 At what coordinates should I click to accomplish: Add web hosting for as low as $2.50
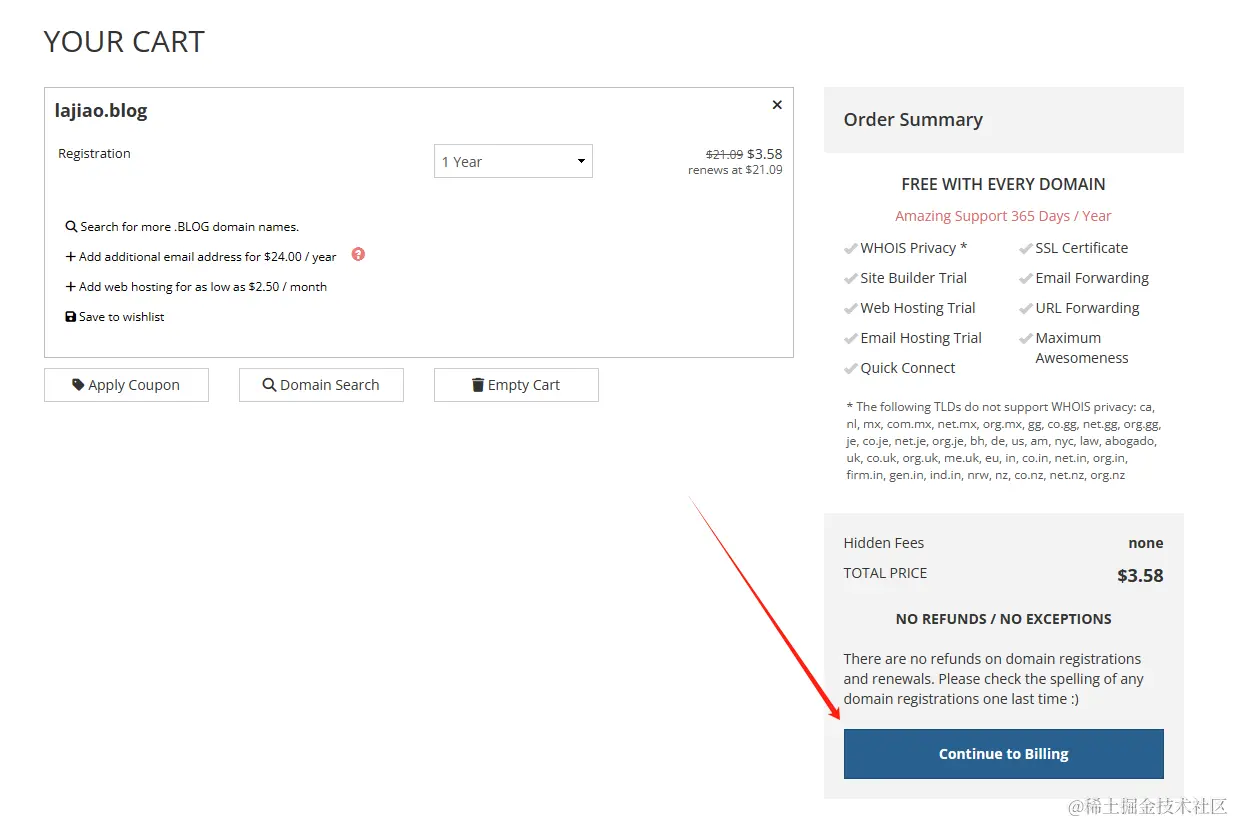tap(196, 287)
